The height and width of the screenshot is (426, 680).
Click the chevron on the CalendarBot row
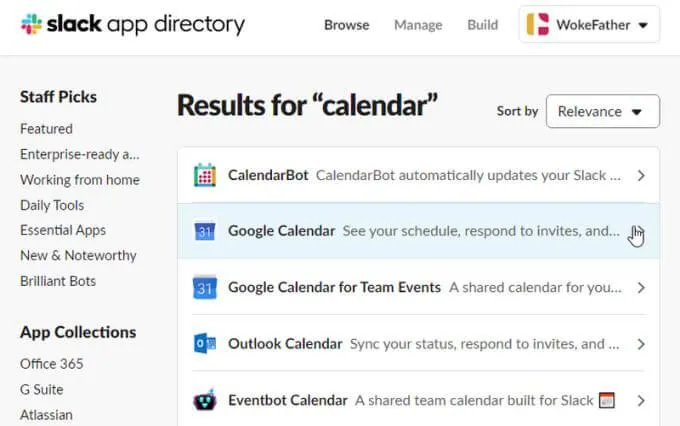click(x=641, y=176)
